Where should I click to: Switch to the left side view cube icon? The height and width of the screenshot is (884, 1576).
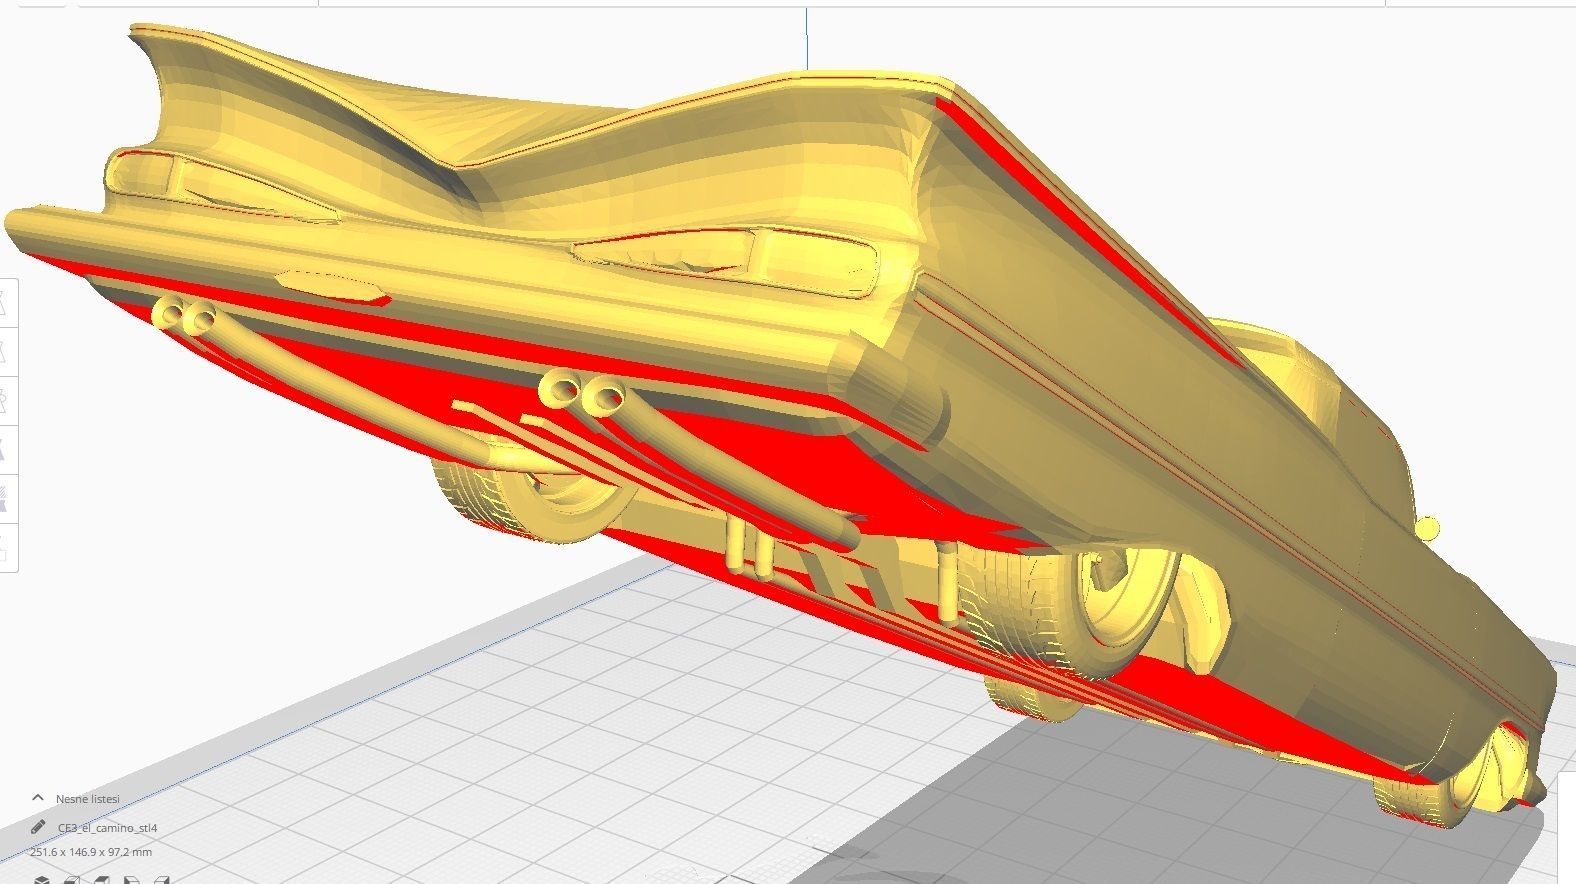pyautogui.click(x=132, y=880)
